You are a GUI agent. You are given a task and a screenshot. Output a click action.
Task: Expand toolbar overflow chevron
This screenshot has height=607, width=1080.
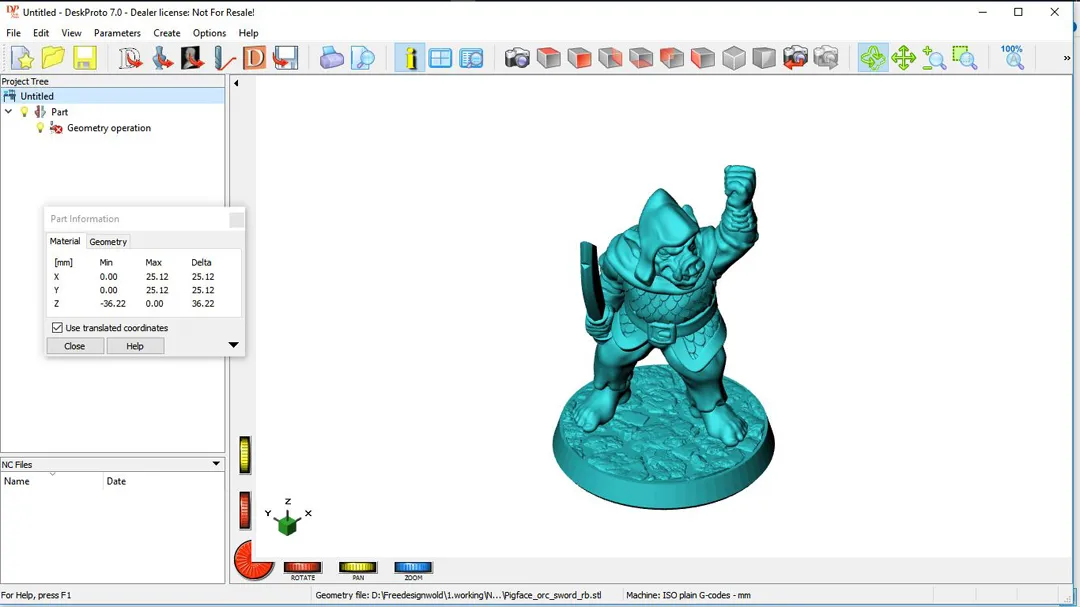coord(1067,59)
